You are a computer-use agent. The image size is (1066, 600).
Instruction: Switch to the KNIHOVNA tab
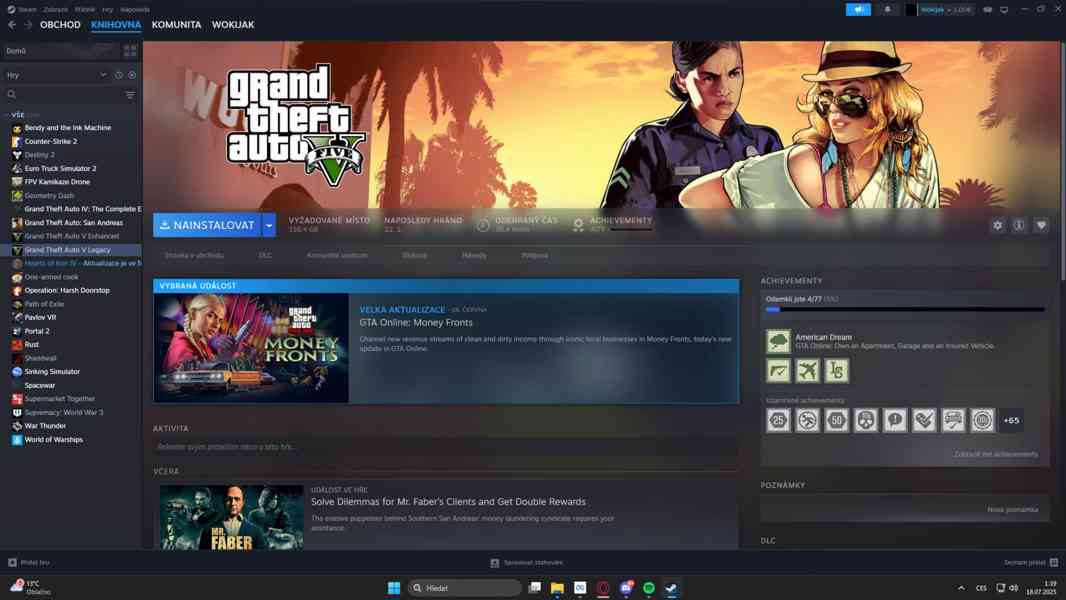pos(116,24)
